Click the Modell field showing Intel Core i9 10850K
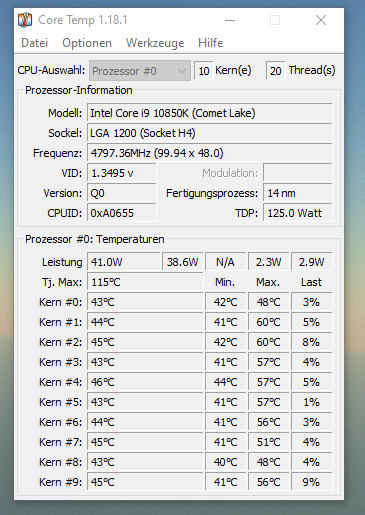 click(210, 113)
